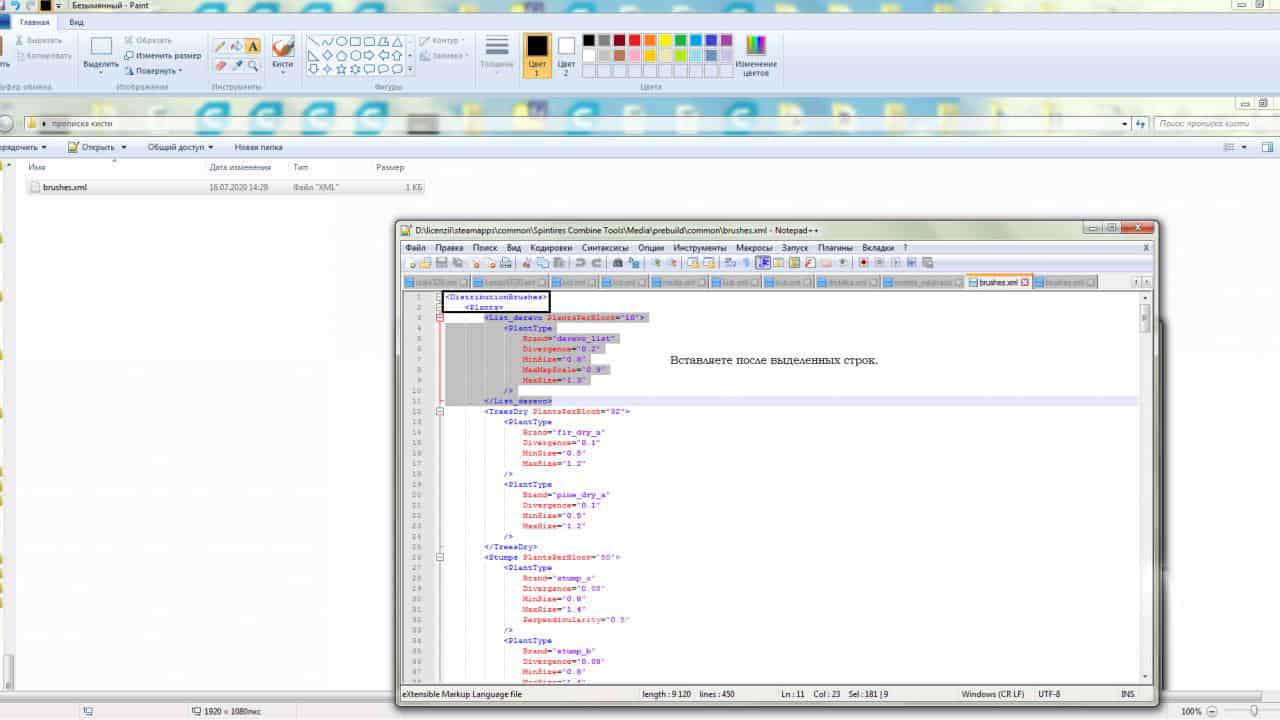
Task: Collapse the TreesDry fold marker
Action: [440, 411]
